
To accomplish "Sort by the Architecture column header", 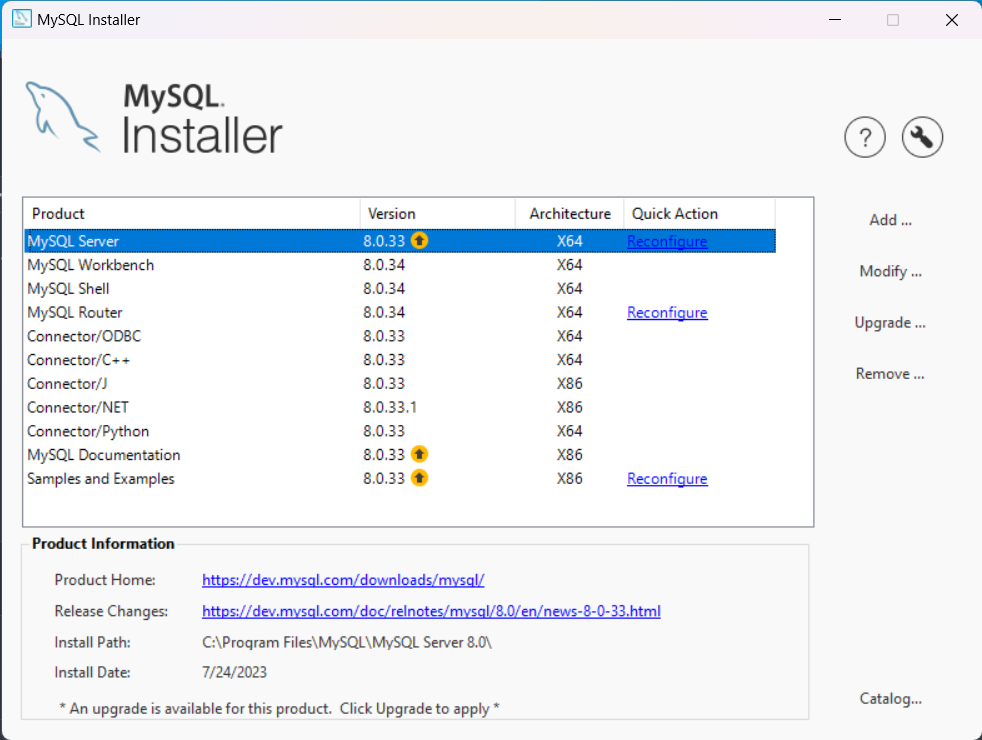I will point(569,214).
